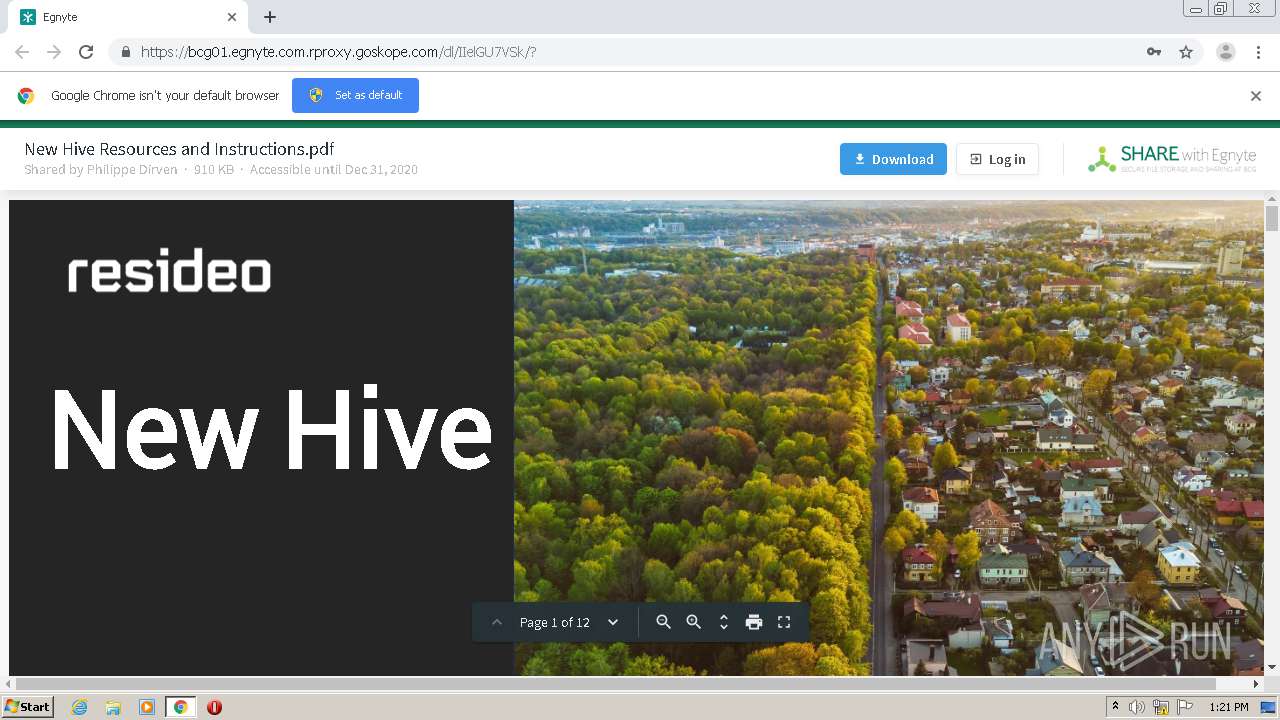This screenshot has width=1280, height=720.
Task: Open the SHARE with Egnyte logo link
Action: pos(1172,159)
